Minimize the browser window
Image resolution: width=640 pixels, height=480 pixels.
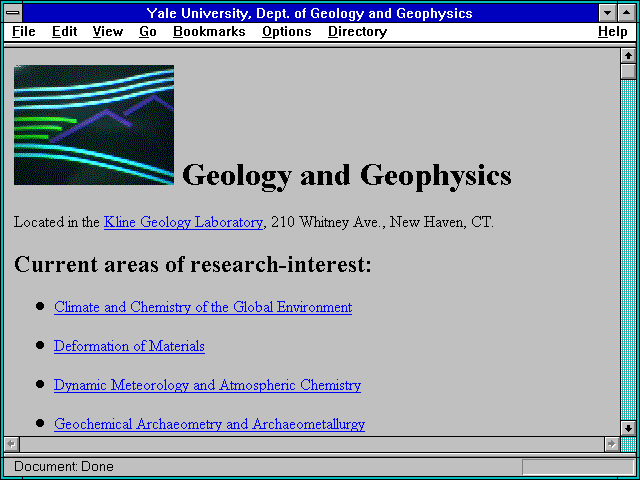608,13
